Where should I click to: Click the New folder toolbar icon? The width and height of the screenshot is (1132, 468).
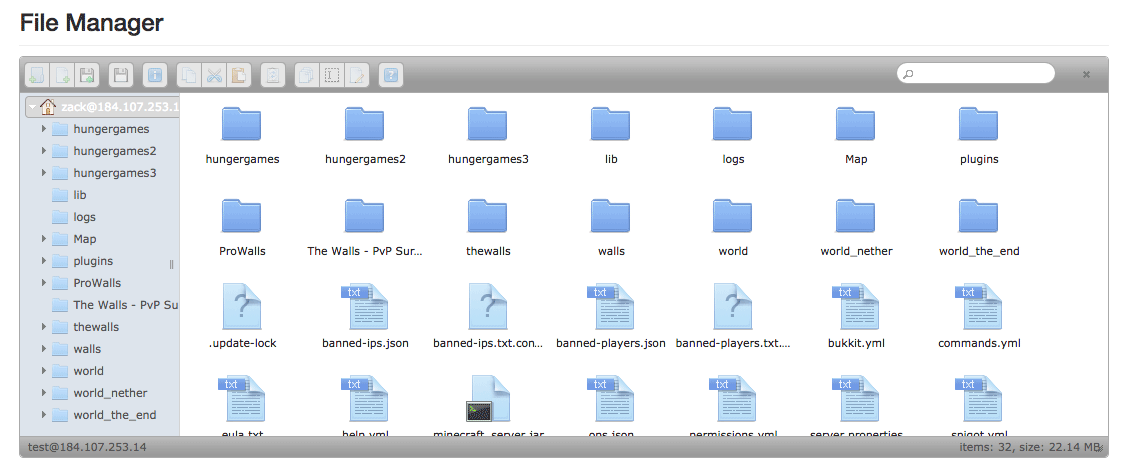(37, 75)
